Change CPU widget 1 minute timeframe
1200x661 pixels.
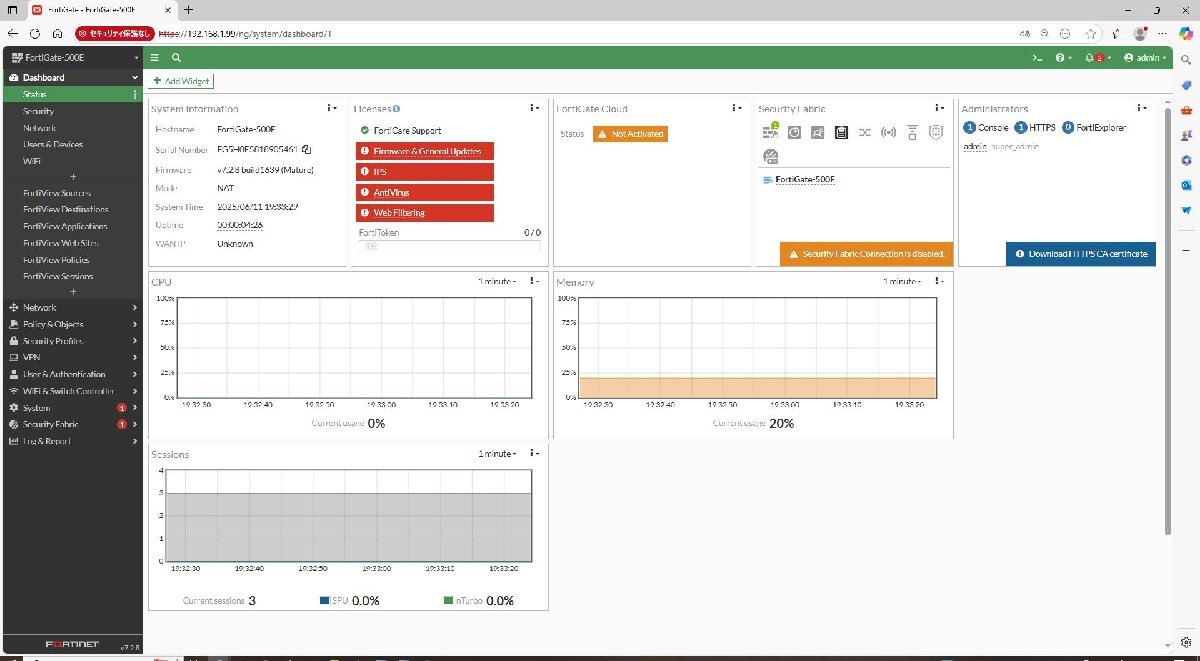click(x=497, y=282)
